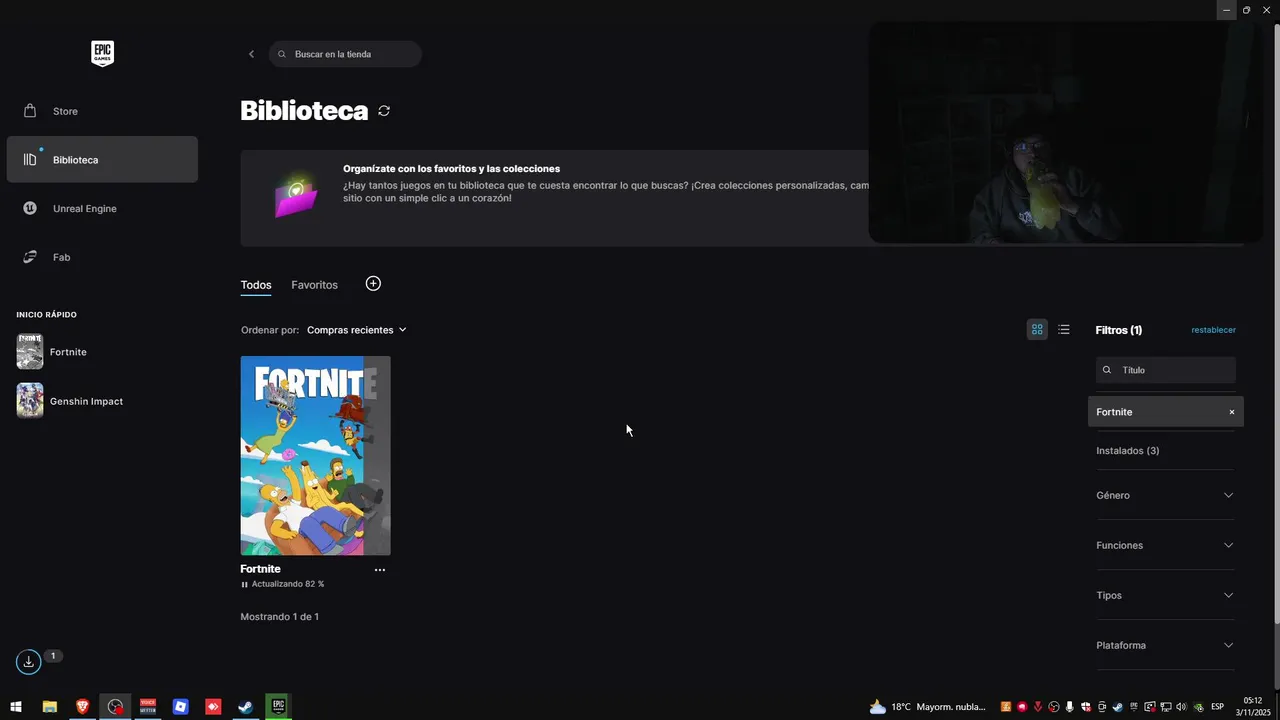
Task: Toggle the Instalados (3) filter
Action: coord(1127,451)
